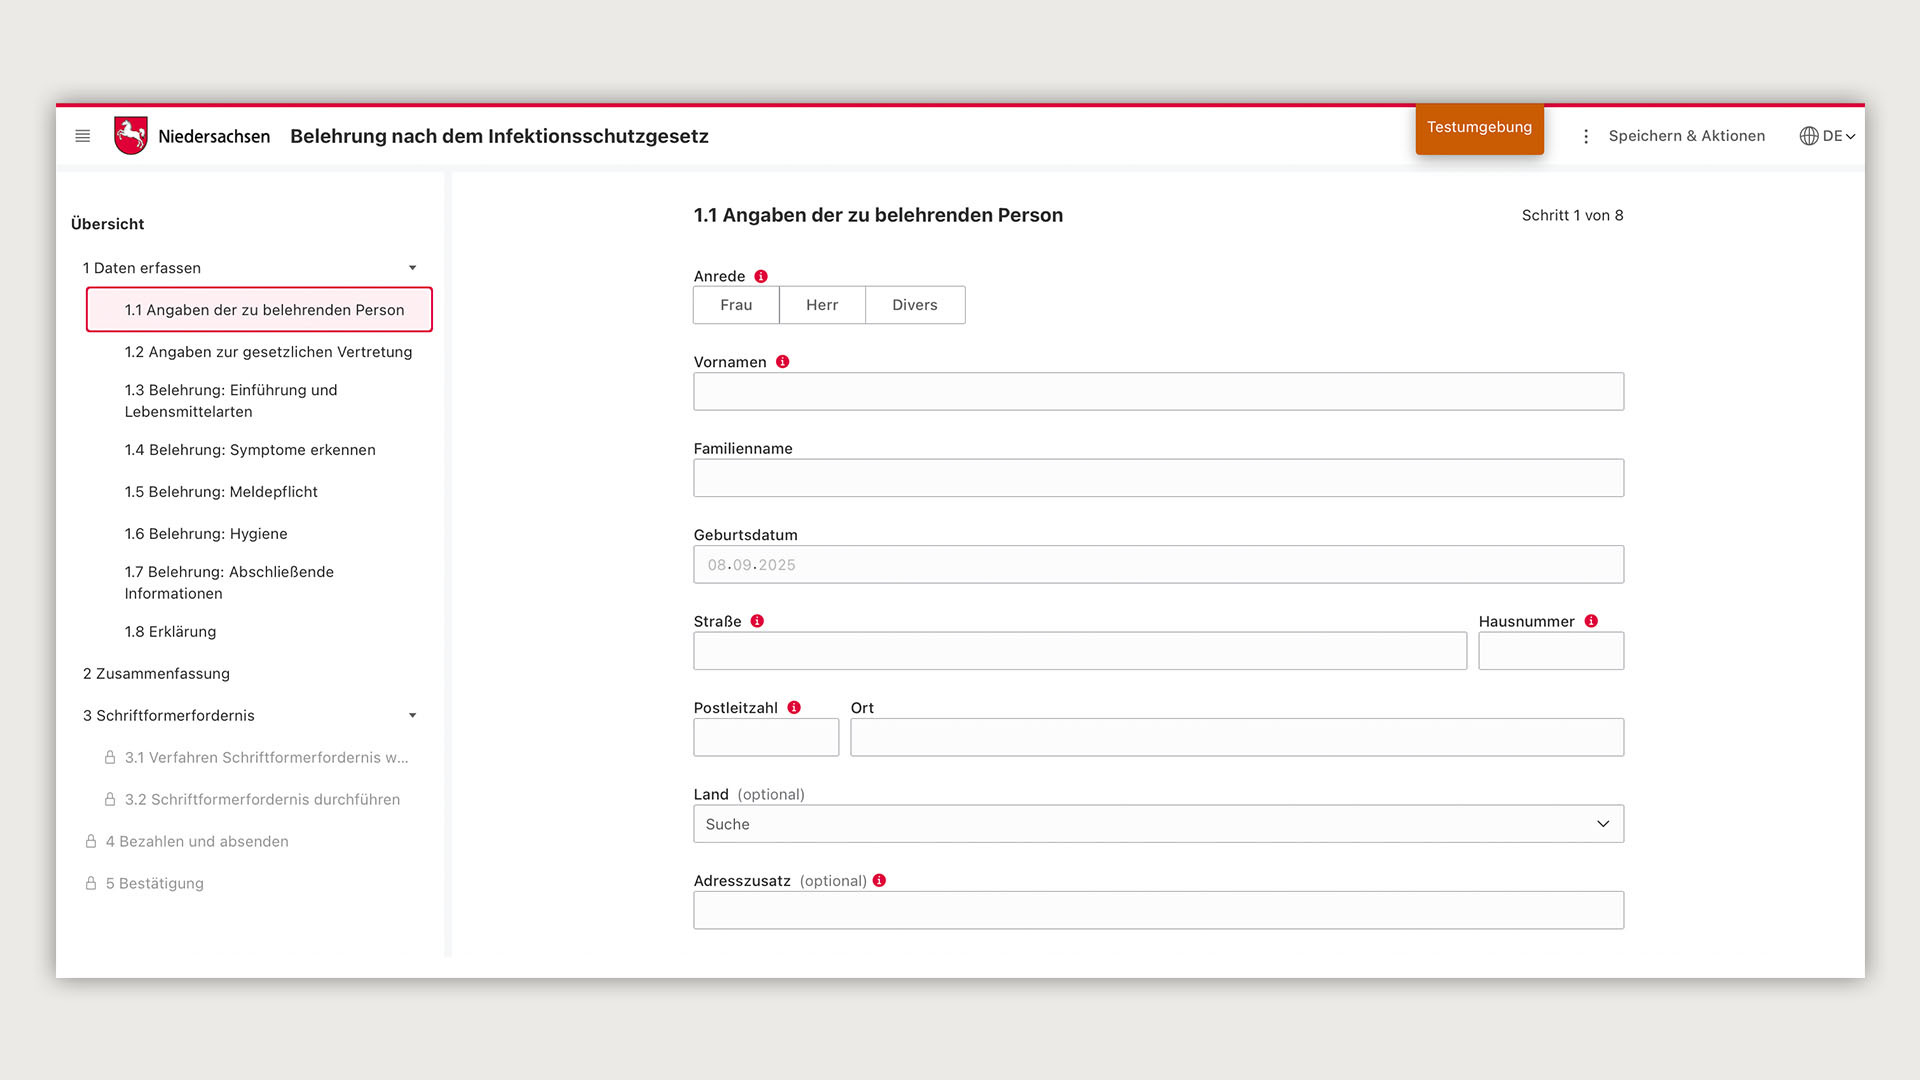This screenshot has width=1920, height=1080.
Task: Click the Testumgebung badge
Action: pos(1479,128)
